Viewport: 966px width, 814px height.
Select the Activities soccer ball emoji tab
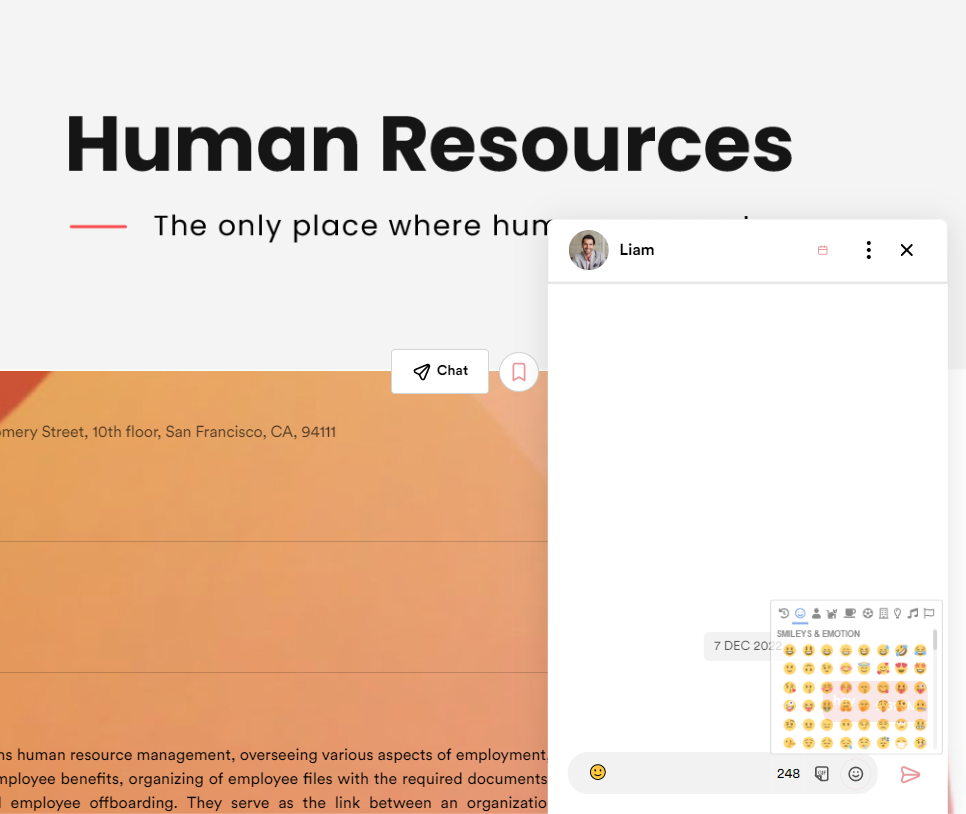(x=866, y=613)
